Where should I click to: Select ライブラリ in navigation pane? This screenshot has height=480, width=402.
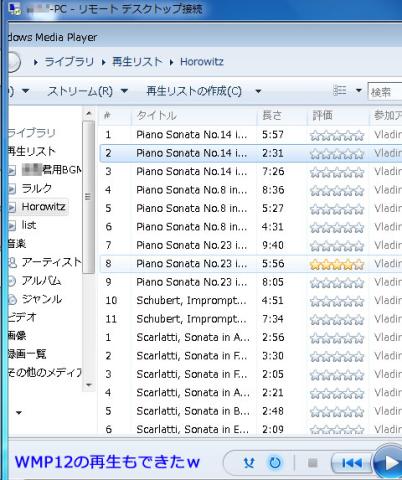[x=32, y=133]
